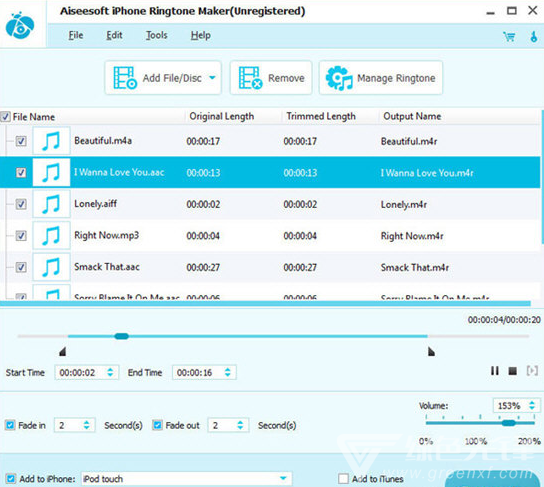Uncheck the Smack That.aac checkbox
Image resolution: width=544 pixels, height=487 pixels.
[x=21, y=267]
